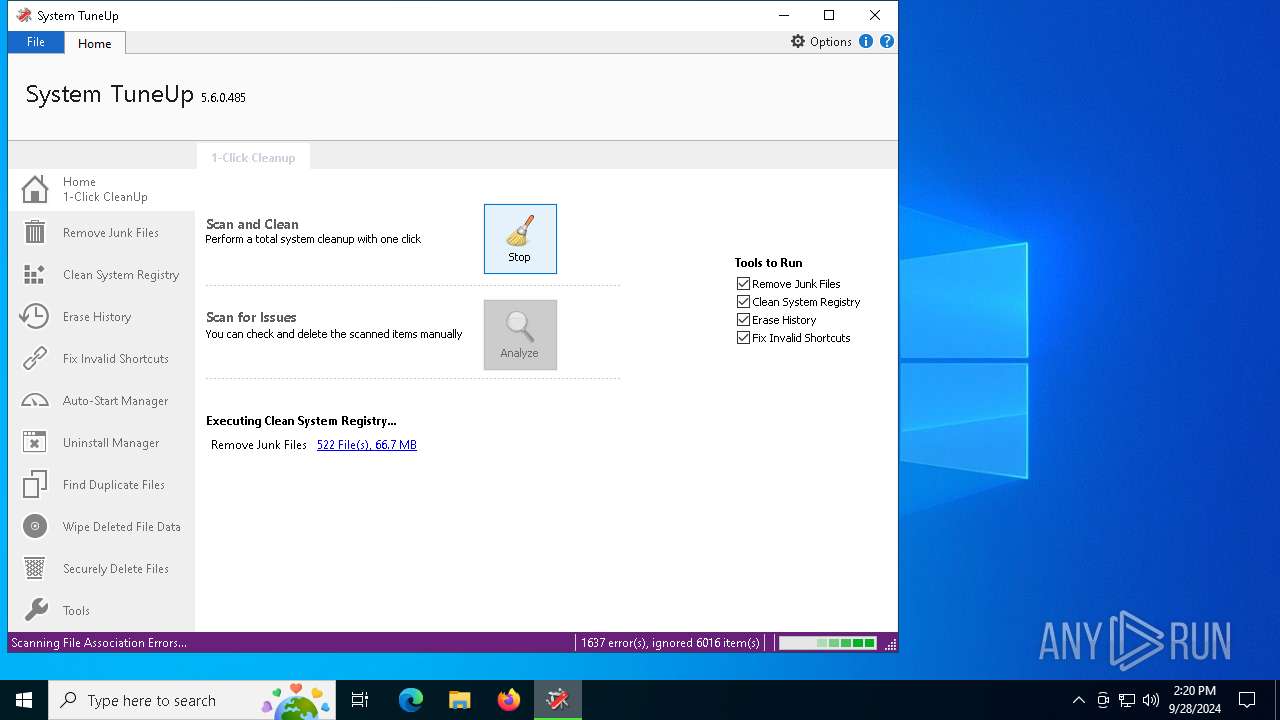Click the Find Duplicate Files icon
1280x720 pixels.
(x=35, y=484)
